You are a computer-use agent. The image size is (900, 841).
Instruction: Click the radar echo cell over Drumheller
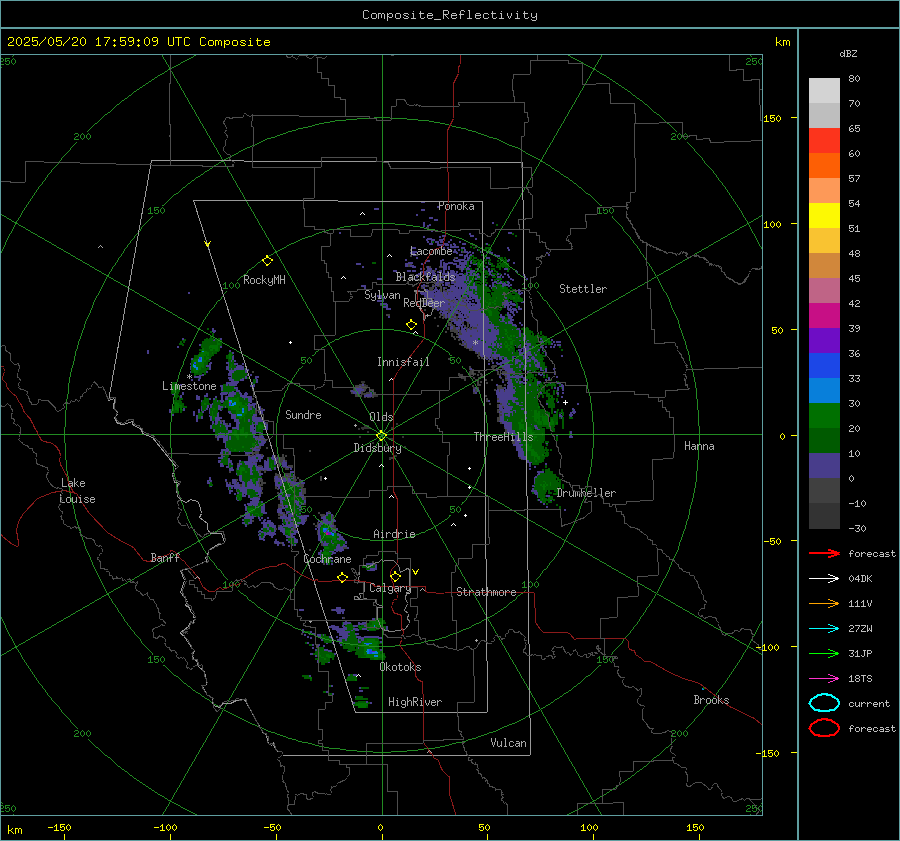pyautogui.click(x=546, y=485)
